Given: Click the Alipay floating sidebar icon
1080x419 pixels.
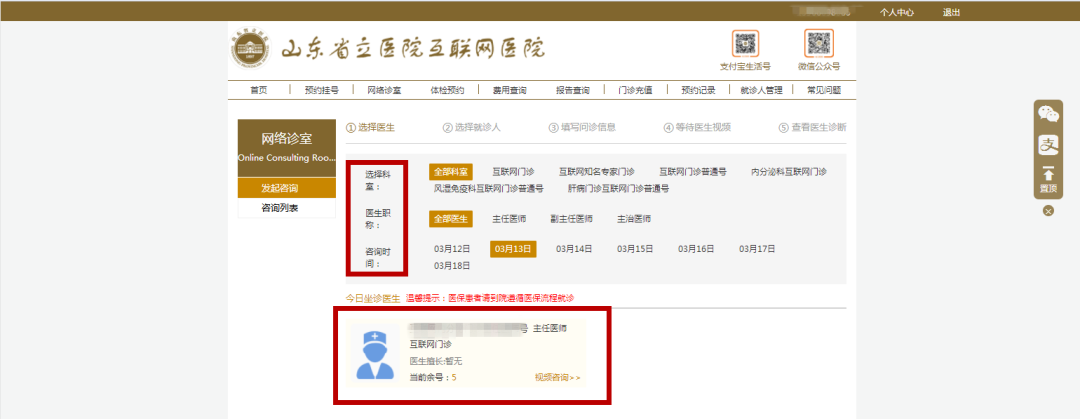Looking at the screenshot, I should (x=1048, y=144).
